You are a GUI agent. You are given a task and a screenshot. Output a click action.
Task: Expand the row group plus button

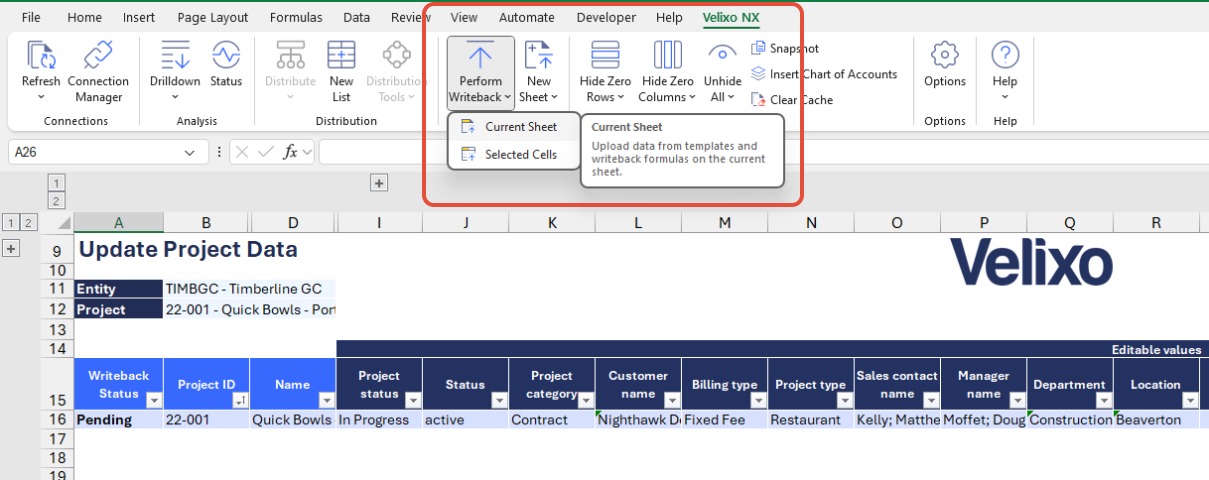(x=12, y=248)
